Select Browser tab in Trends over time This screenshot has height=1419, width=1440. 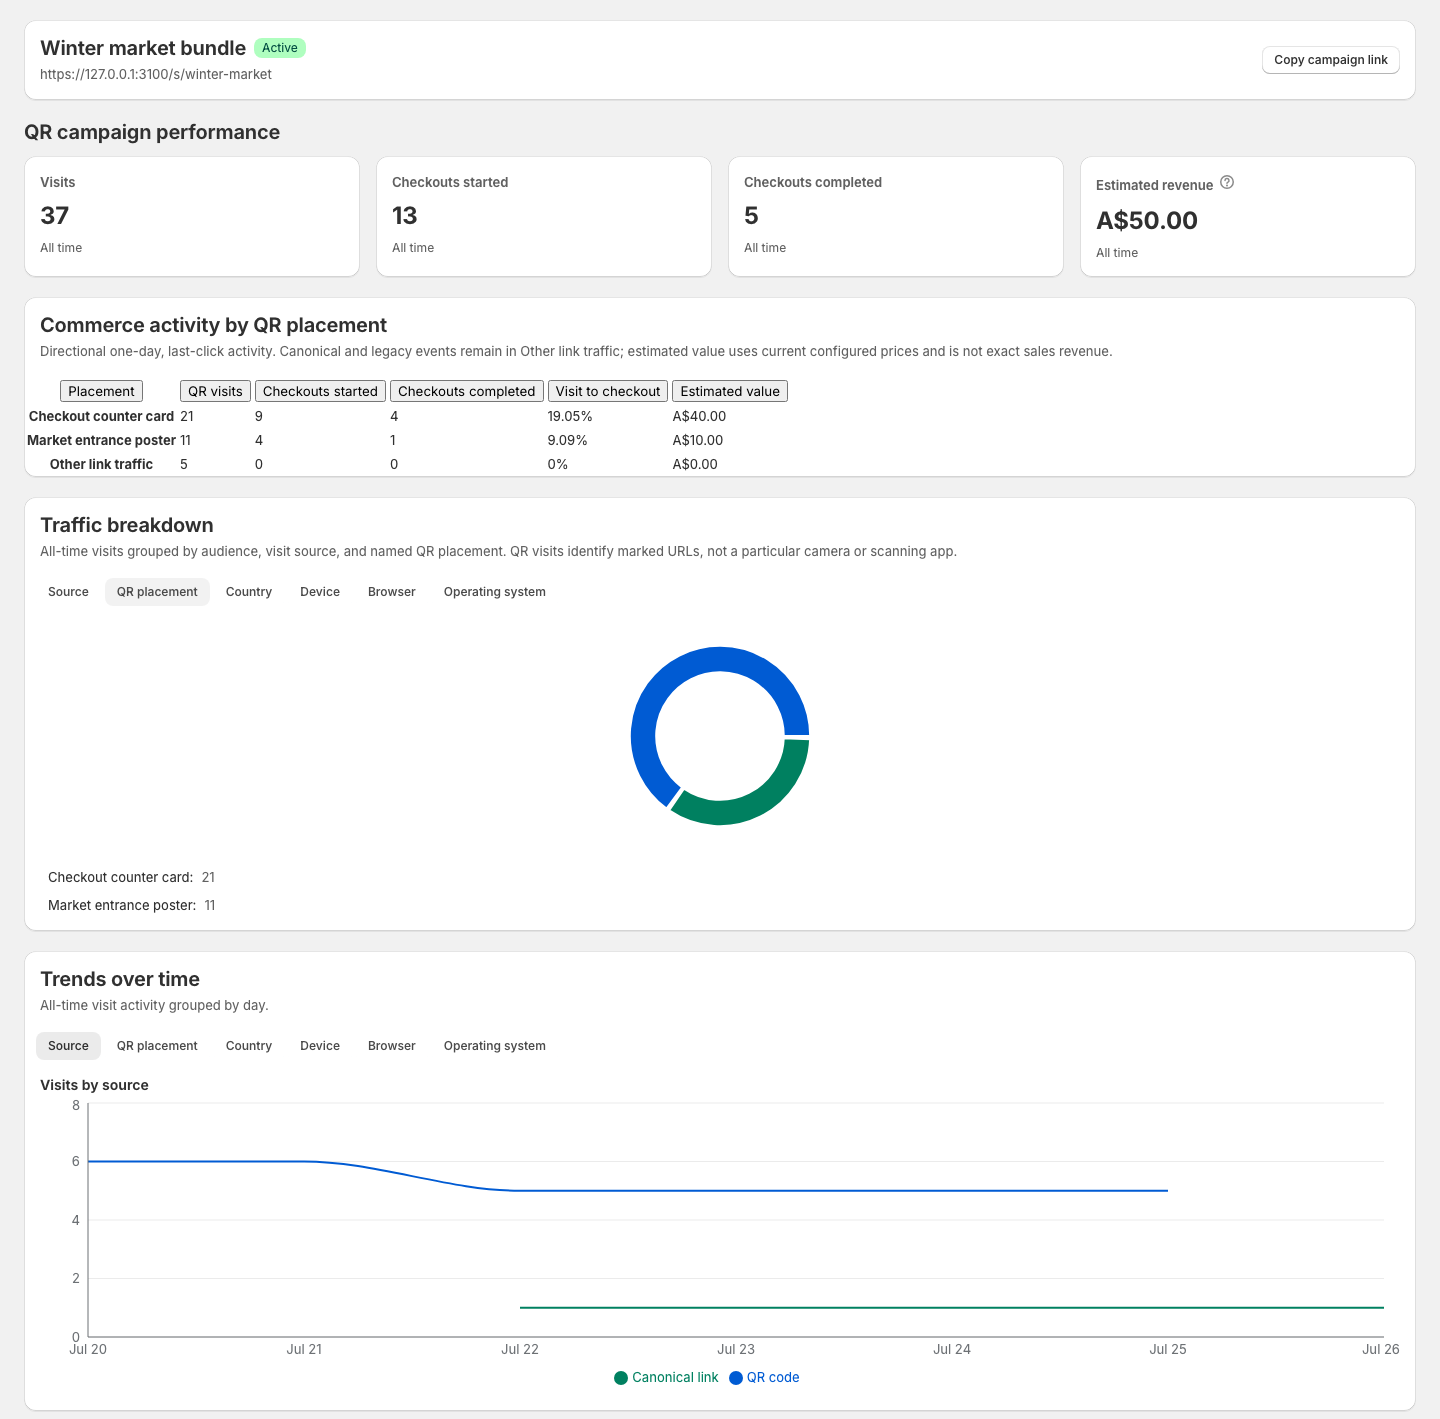pyautogui.click(x=392, y=1046)
